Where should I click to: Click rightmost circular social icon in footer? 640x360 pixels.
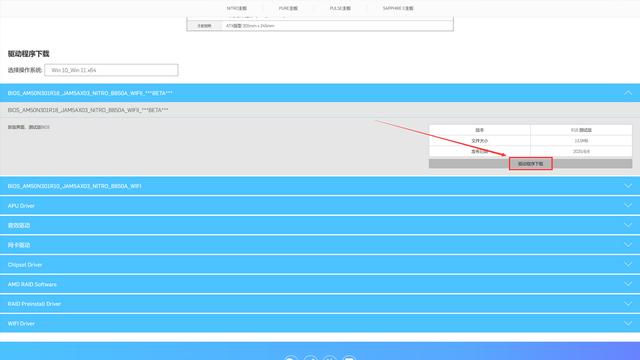click(349, 358)
